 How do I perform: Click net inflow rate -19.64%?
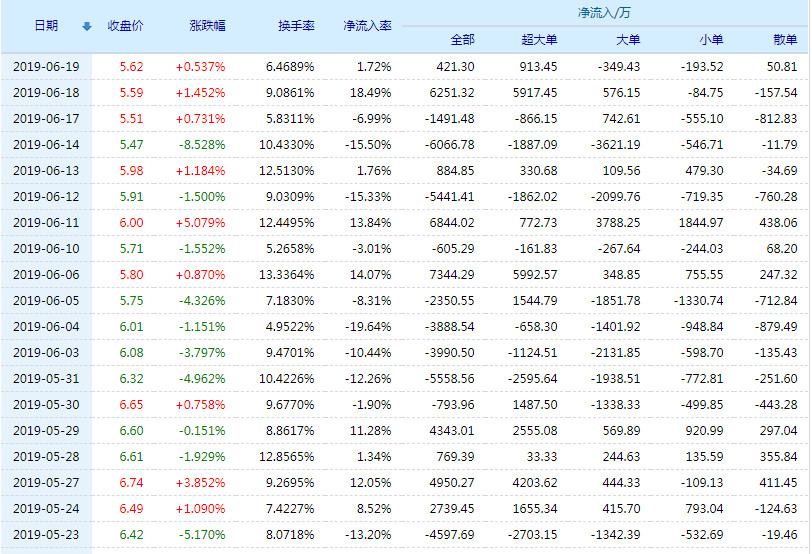(x=368, y=327)
